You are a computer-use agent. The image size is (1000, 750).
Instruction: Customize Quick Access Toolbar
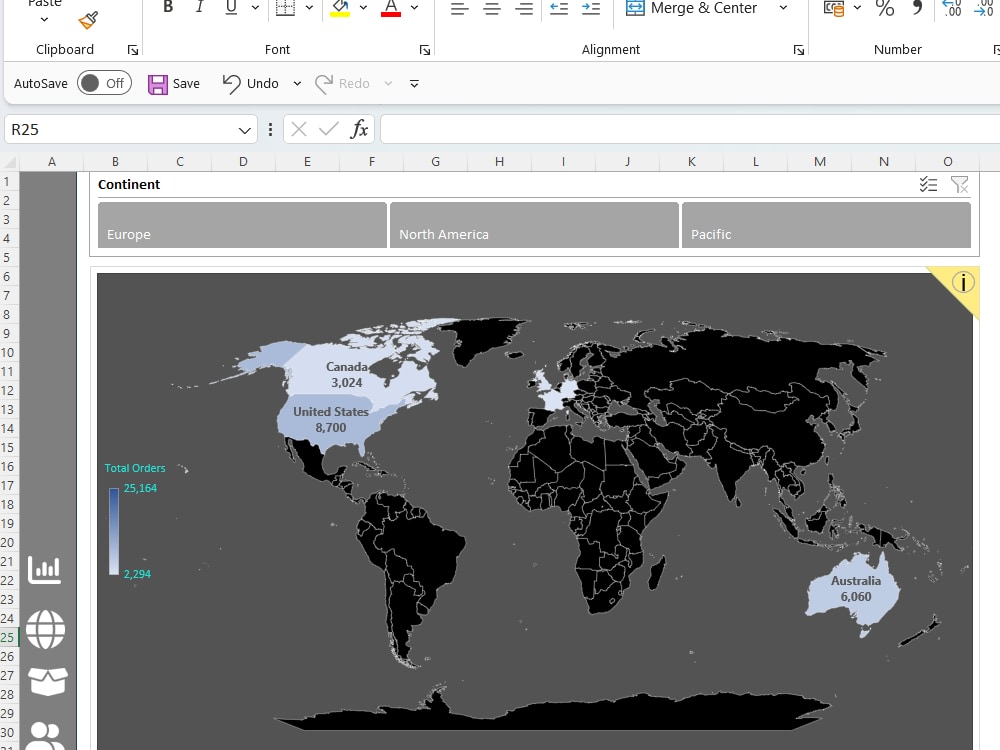(414, 84)
